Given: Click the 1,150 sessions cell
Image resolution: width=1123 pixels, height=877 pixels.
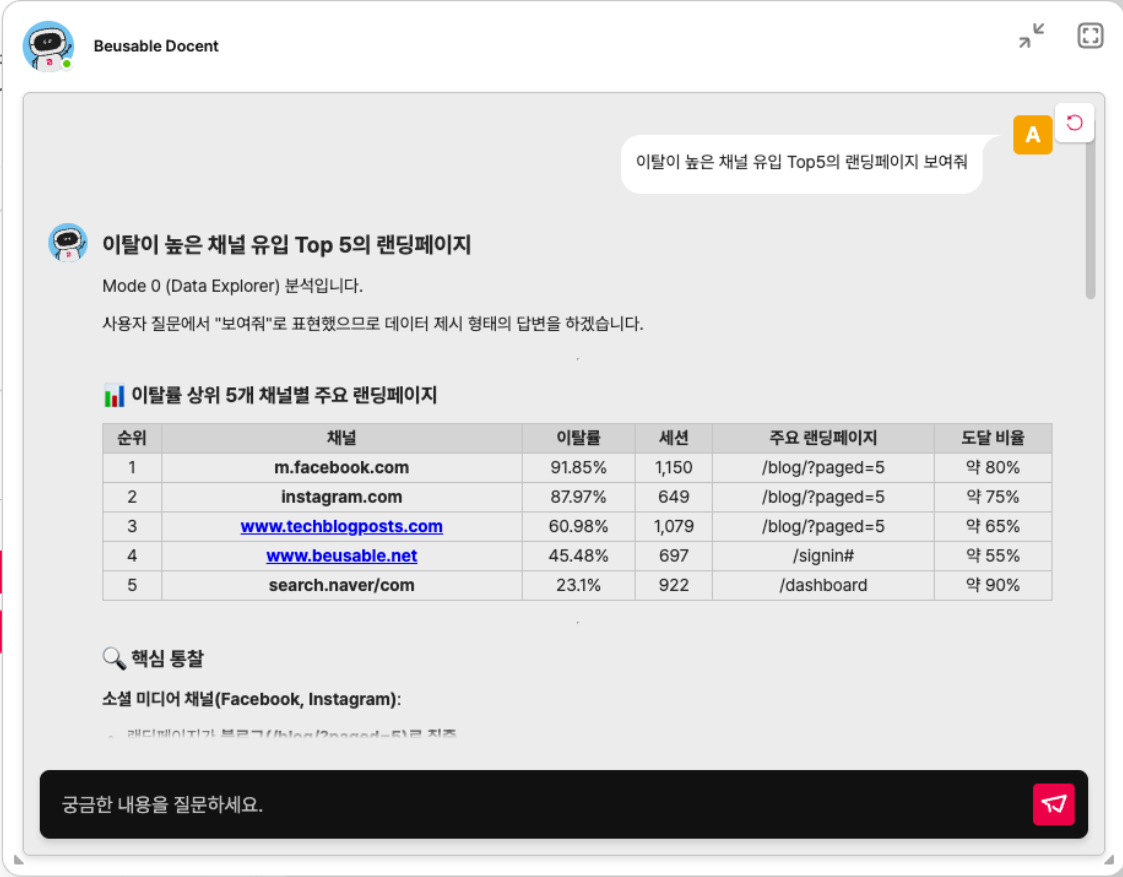Looking at the screenshot, I should (673, 467).
